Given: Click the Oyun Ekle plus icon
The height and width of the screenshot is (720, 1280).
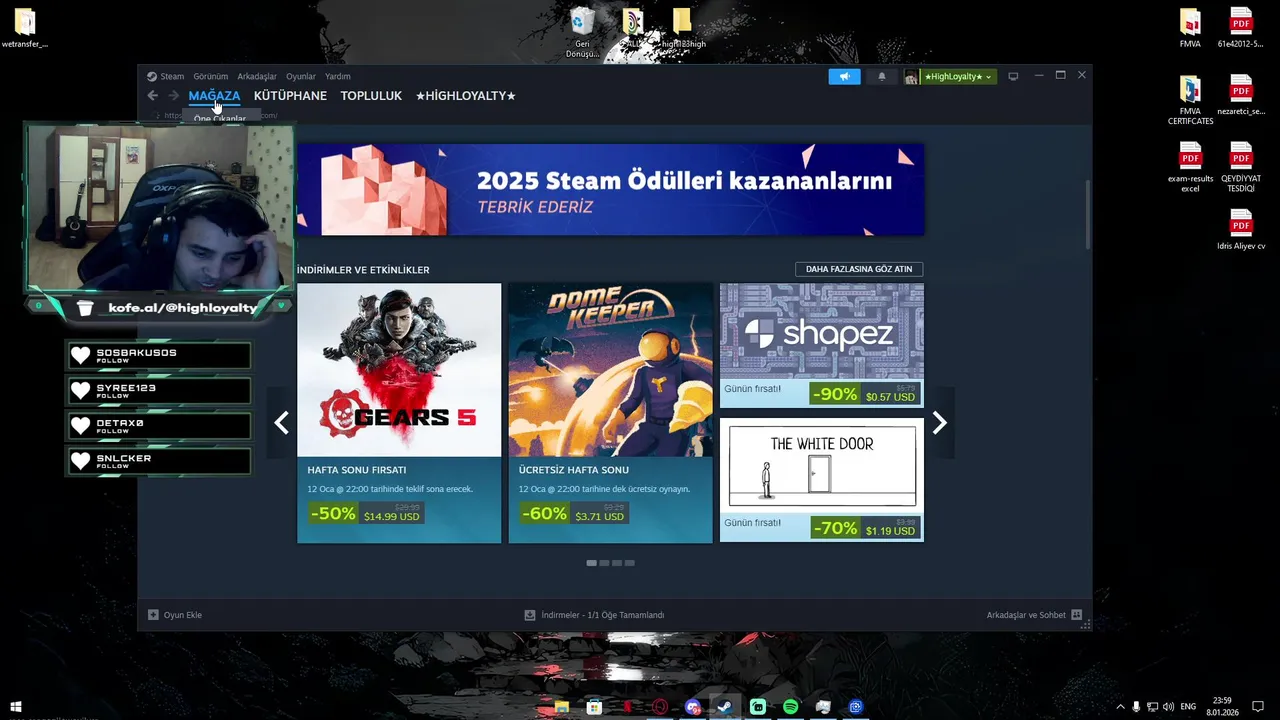Looking at the screenshot, I should tap(153, 615).
